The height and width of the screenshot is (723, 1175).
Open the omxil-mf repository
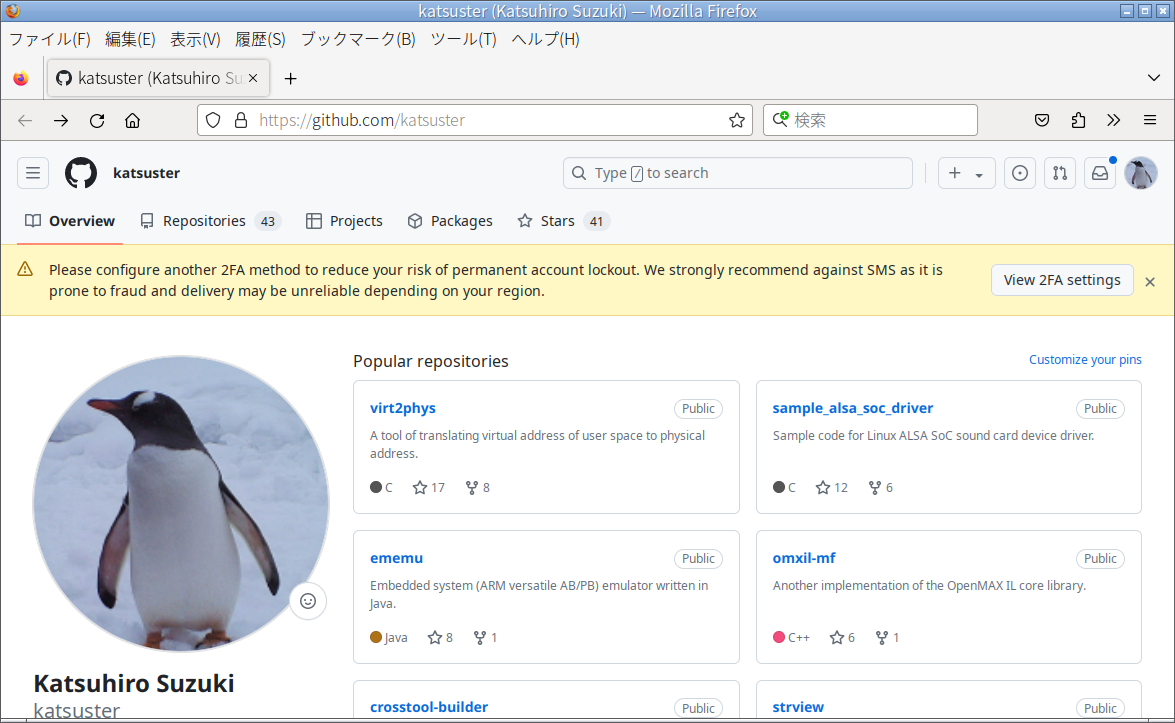804,558
